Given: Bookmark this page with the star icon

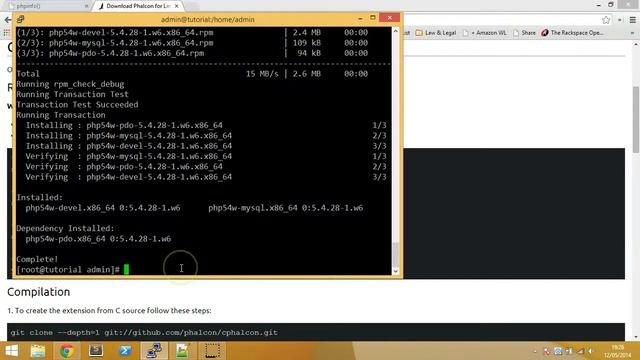Looking at the screenshot, I should click(606, 20).
